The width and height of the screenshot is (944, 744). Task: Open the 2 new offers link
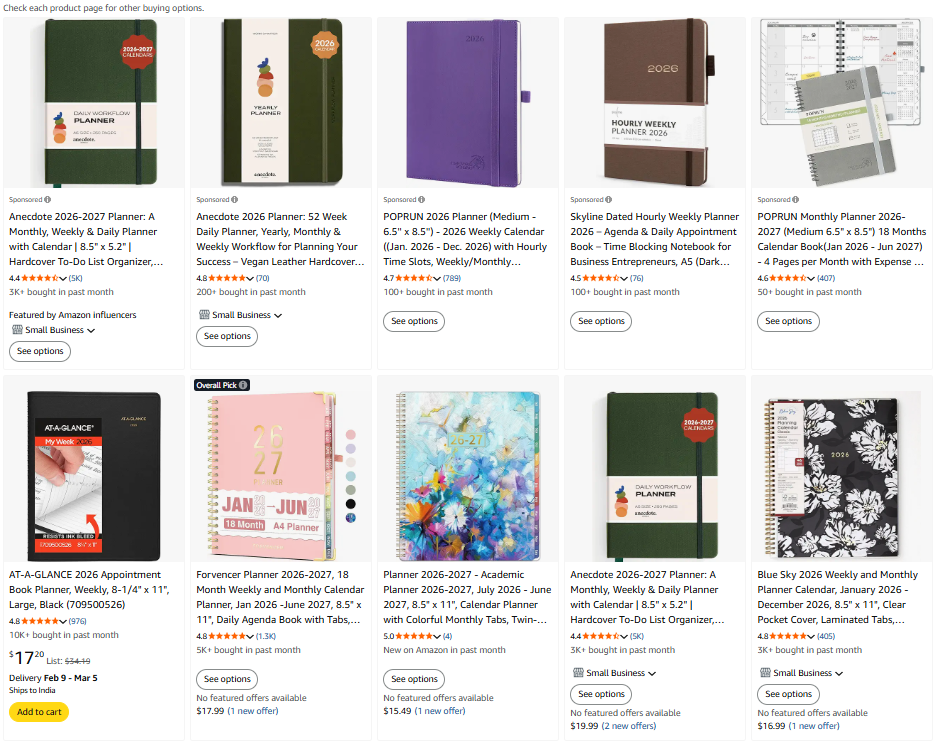[632, 726]
